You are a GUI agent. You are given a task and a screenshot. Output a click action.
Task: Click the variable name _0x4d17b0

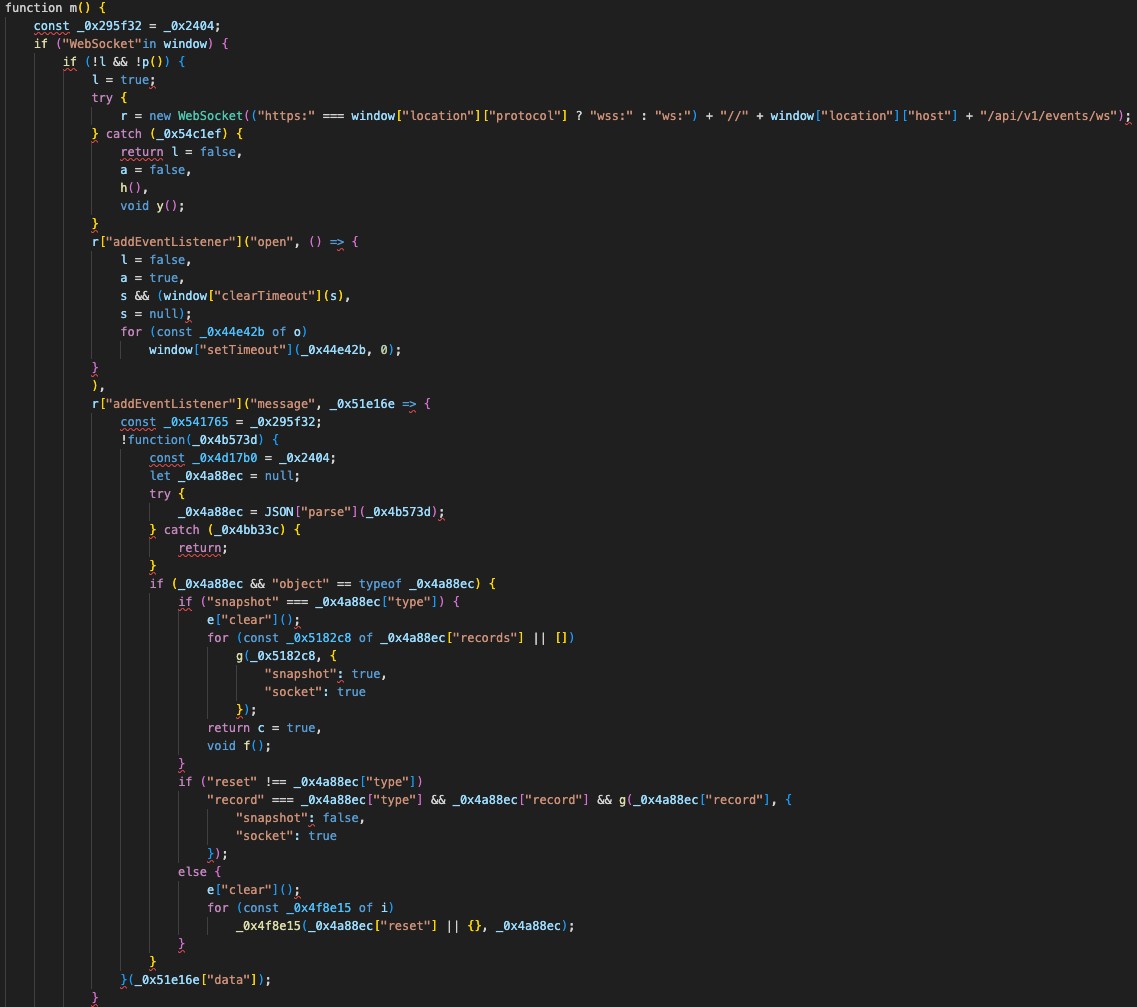click(x=225, y=458)
